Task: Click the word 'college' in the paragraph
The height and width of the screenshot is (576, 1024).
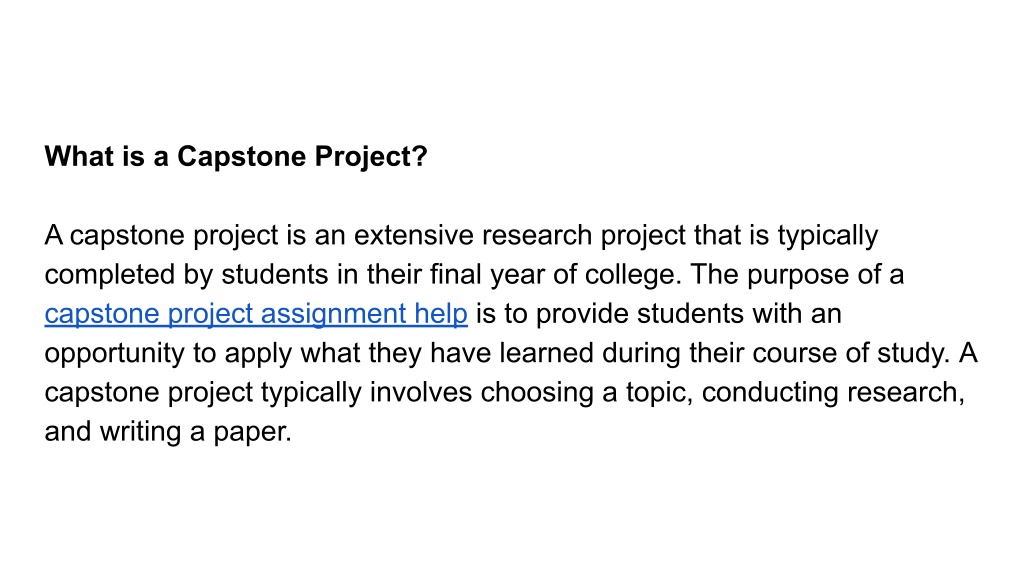Action: (x=633, y=275)
